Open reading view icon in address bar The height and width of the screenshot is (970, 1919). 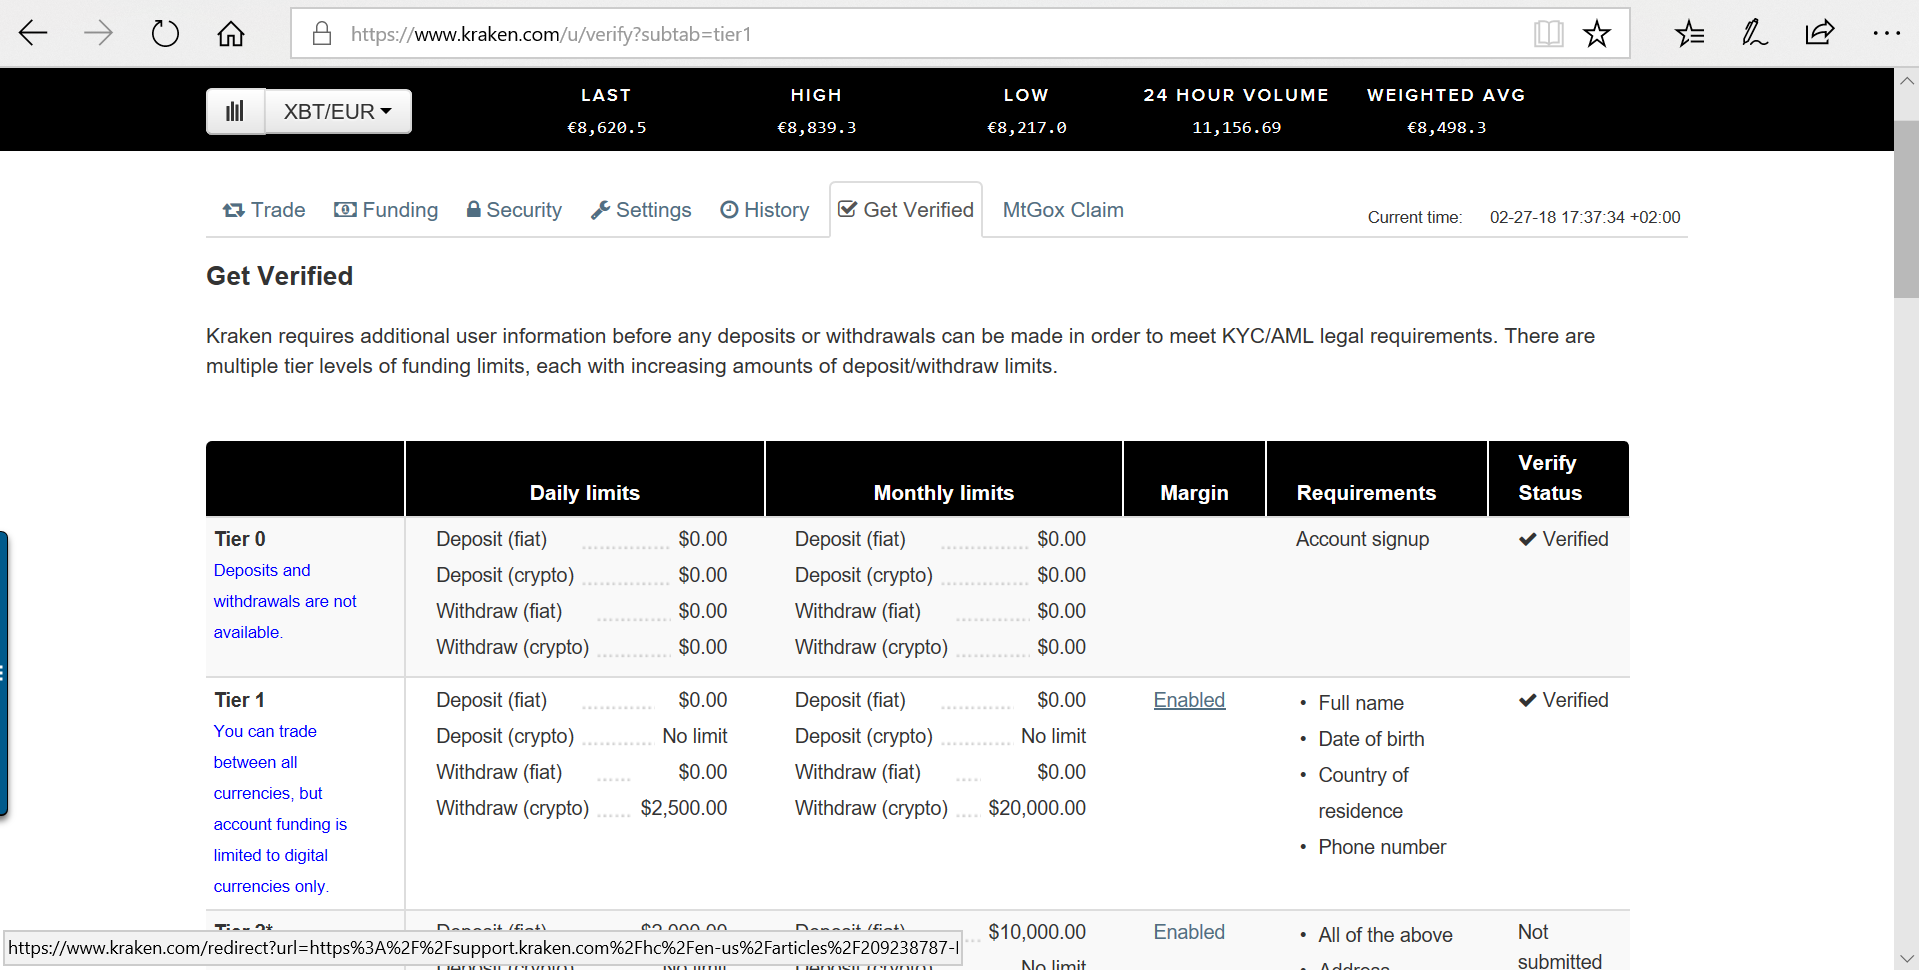coord(1548,33)
